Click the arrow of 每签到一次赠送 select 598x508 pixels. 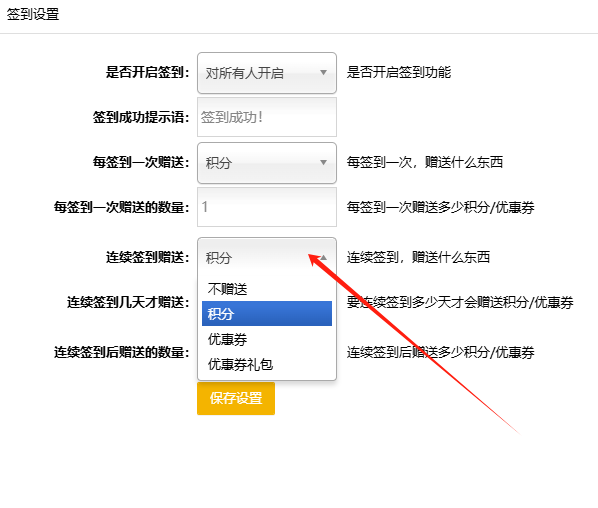tap(323, 162)
